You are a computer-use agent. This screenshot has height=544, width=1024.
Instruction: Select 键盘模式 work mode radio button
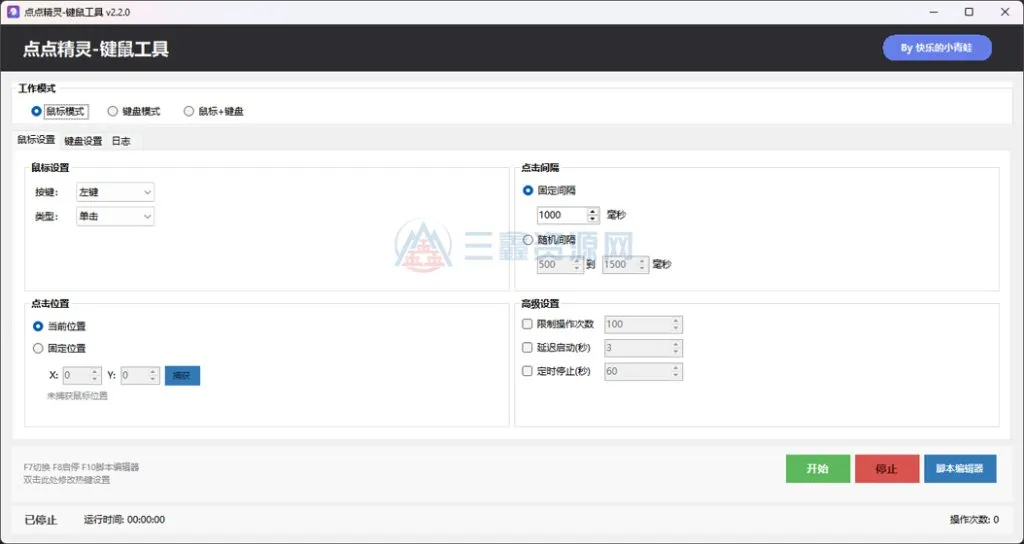coord(112,111)
